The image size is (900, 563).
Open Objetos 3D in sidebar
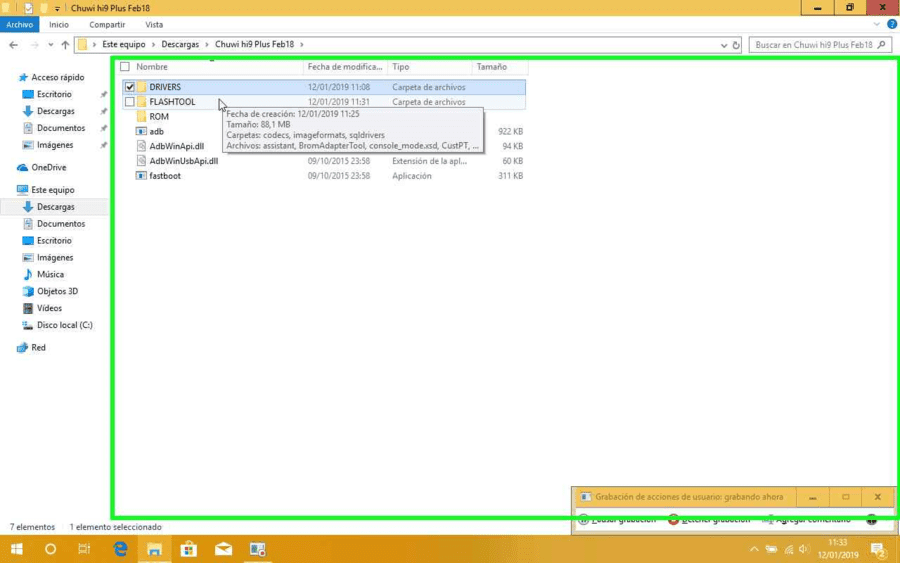click(x=57, y=291)
